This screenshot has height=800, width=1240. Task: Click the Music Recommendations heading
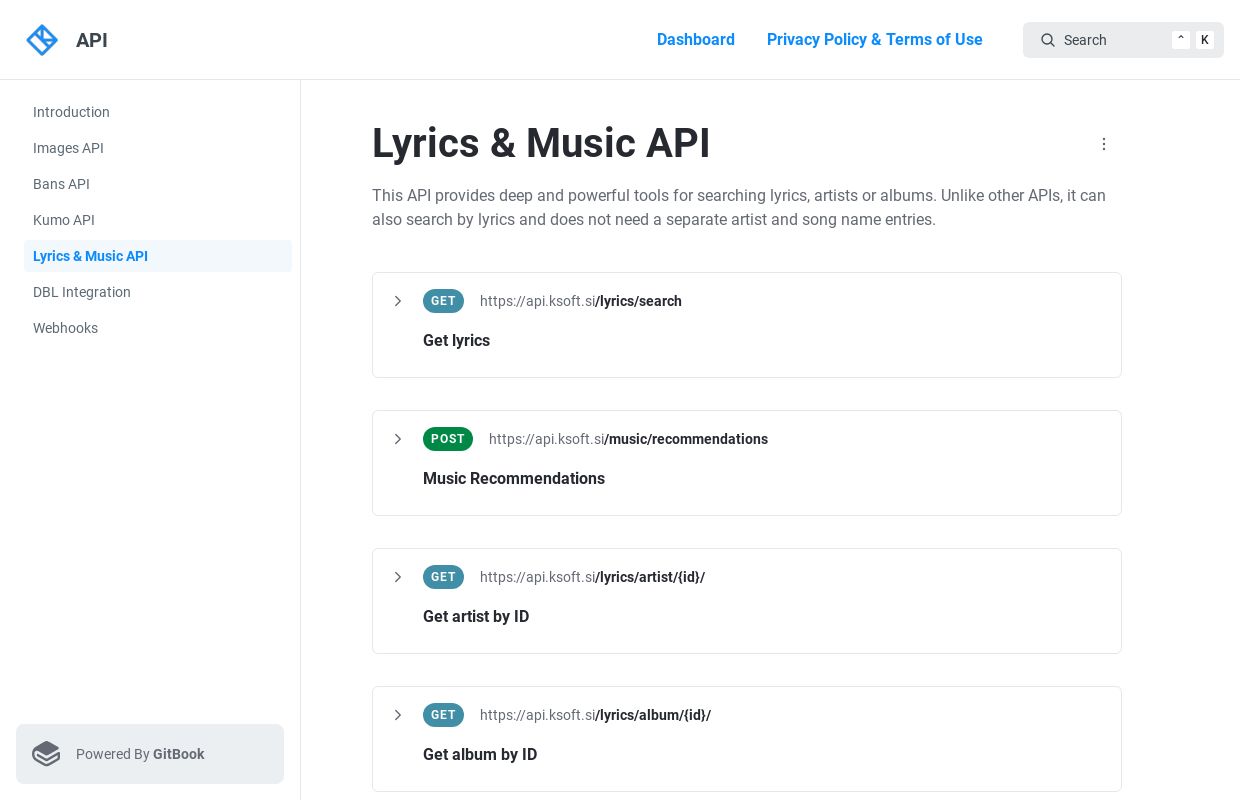pyautogui.click(x=514, y=478)
